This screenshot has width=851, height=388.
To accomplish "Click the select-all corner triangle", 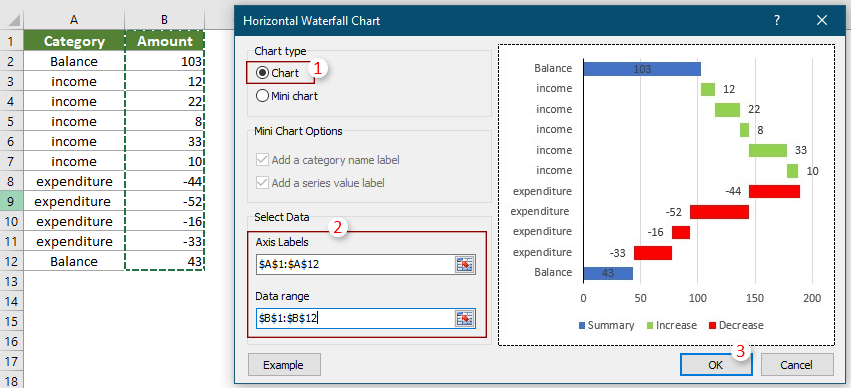I will [15, 21].
